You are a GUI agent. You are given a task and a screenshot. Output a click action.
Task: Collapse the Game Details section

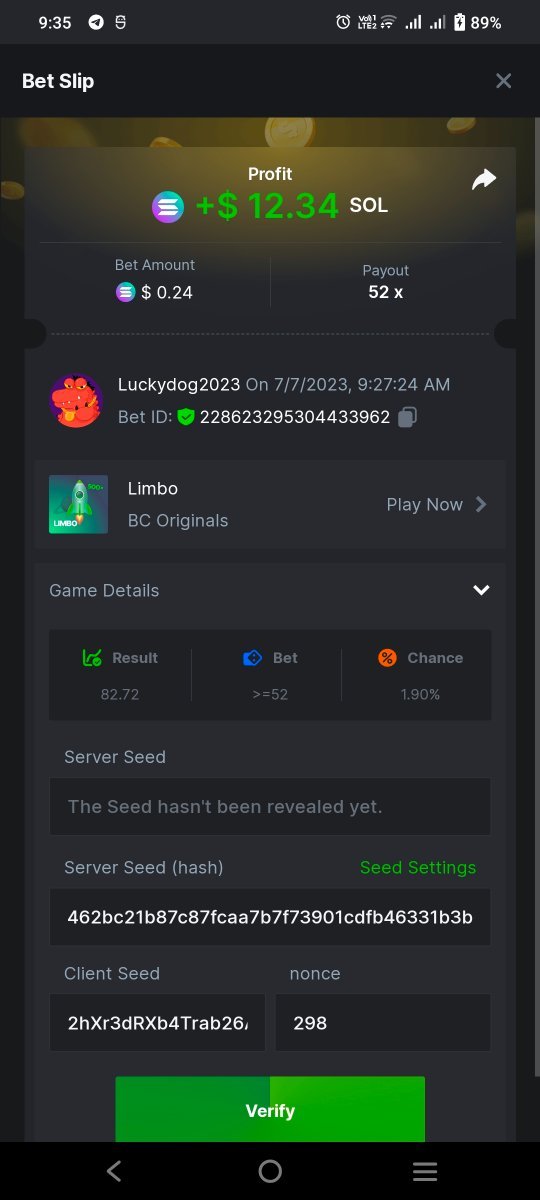point(481,590)
